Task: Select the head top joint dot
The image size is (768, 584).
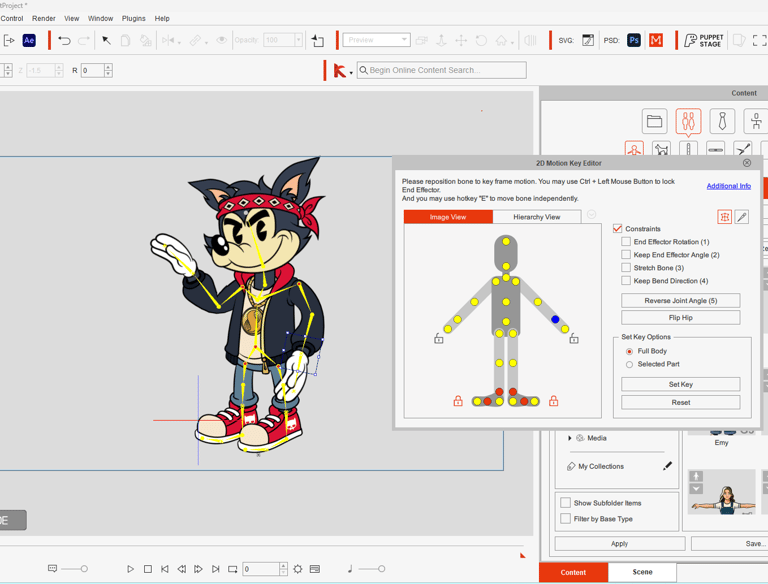Action: pyautogui.click(x=506, y=242)
